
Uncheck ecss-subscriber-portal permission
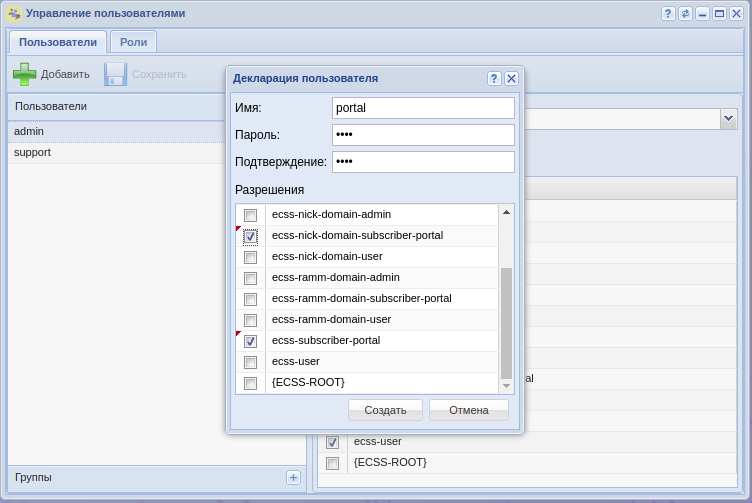(x=250, y=341)
